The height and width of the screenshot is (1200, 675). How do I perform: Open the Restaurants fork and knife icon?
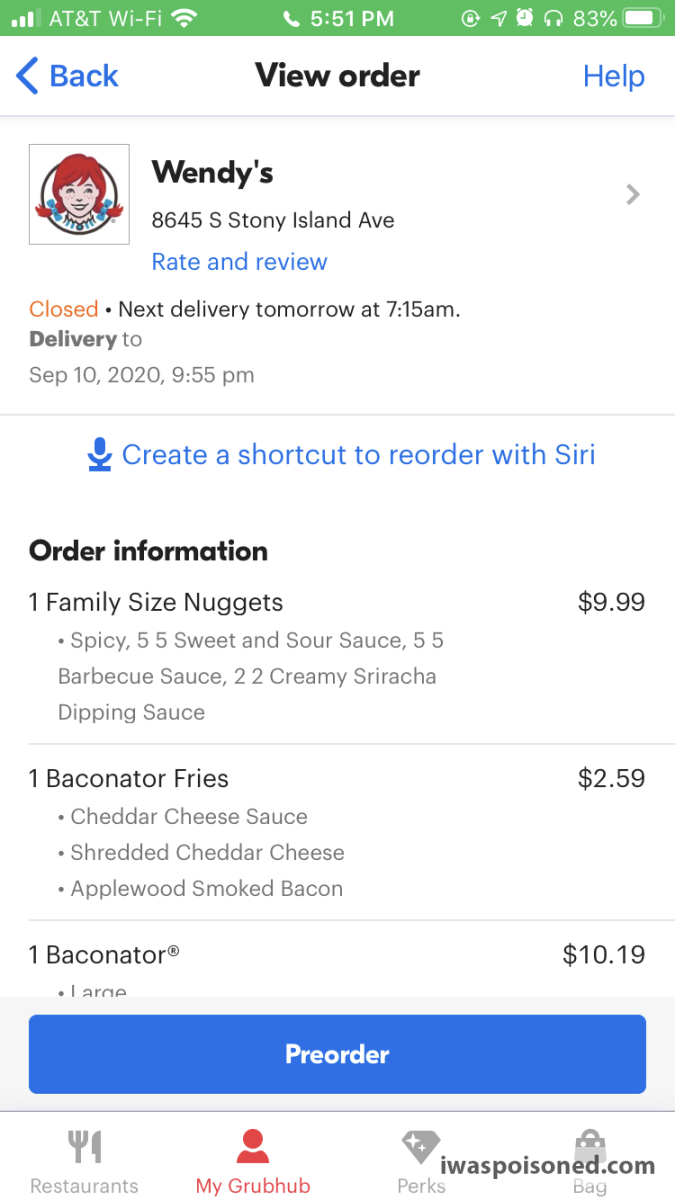[x=85, y=1147]
